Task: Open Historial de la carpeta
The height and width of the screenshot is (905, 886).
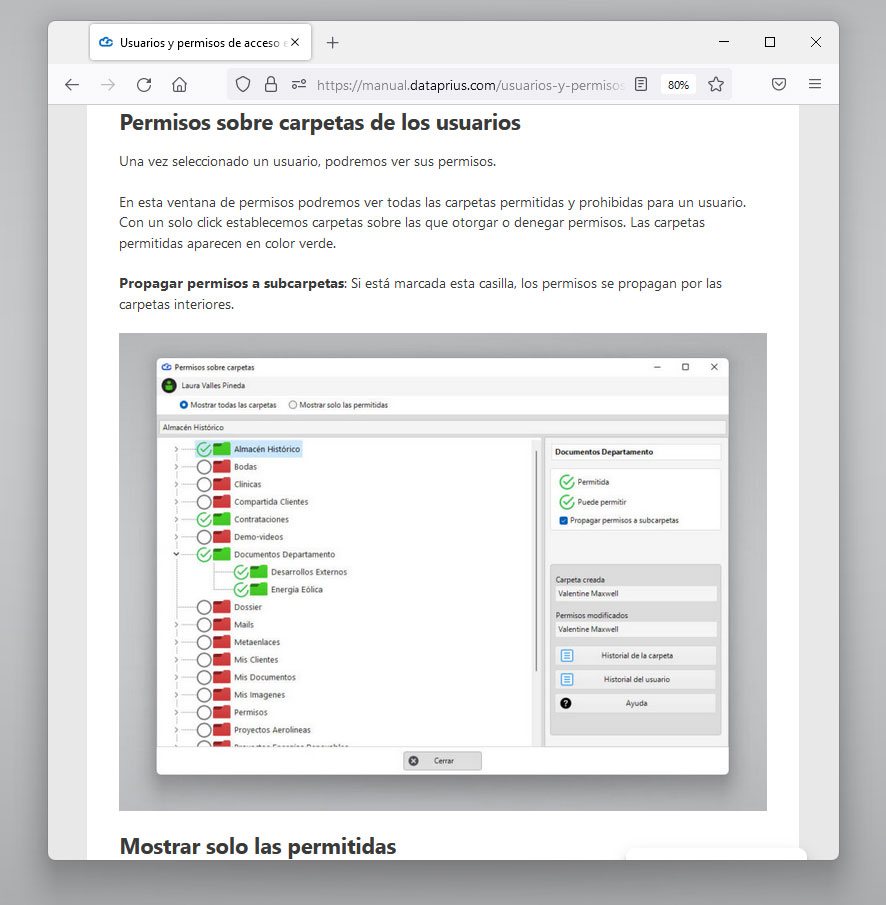Action: (x=635, y=656)
